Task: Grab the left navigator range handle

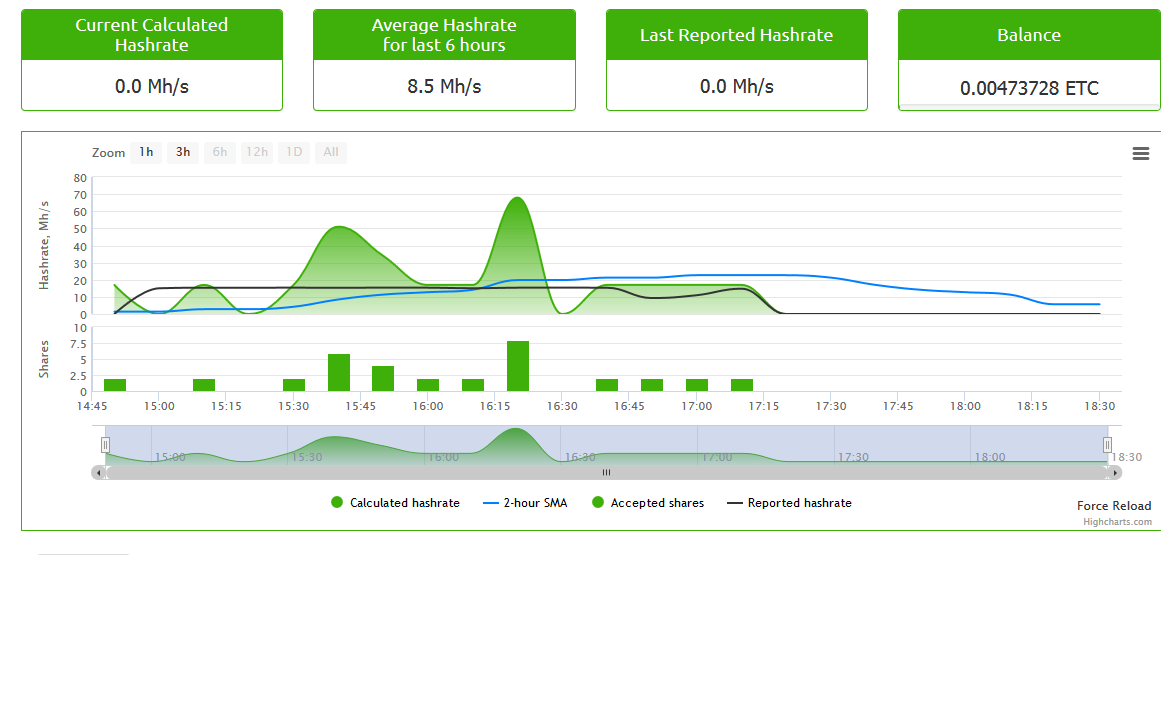Action: pos(105,445)
